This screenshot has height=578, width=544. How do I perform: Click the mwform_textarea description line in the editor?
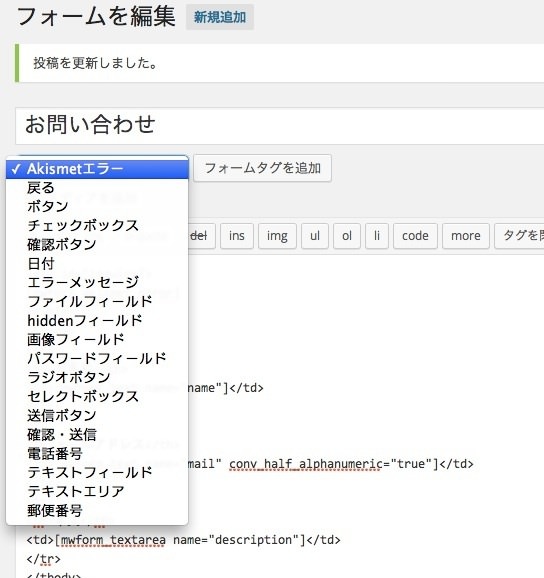click(183, 540)
